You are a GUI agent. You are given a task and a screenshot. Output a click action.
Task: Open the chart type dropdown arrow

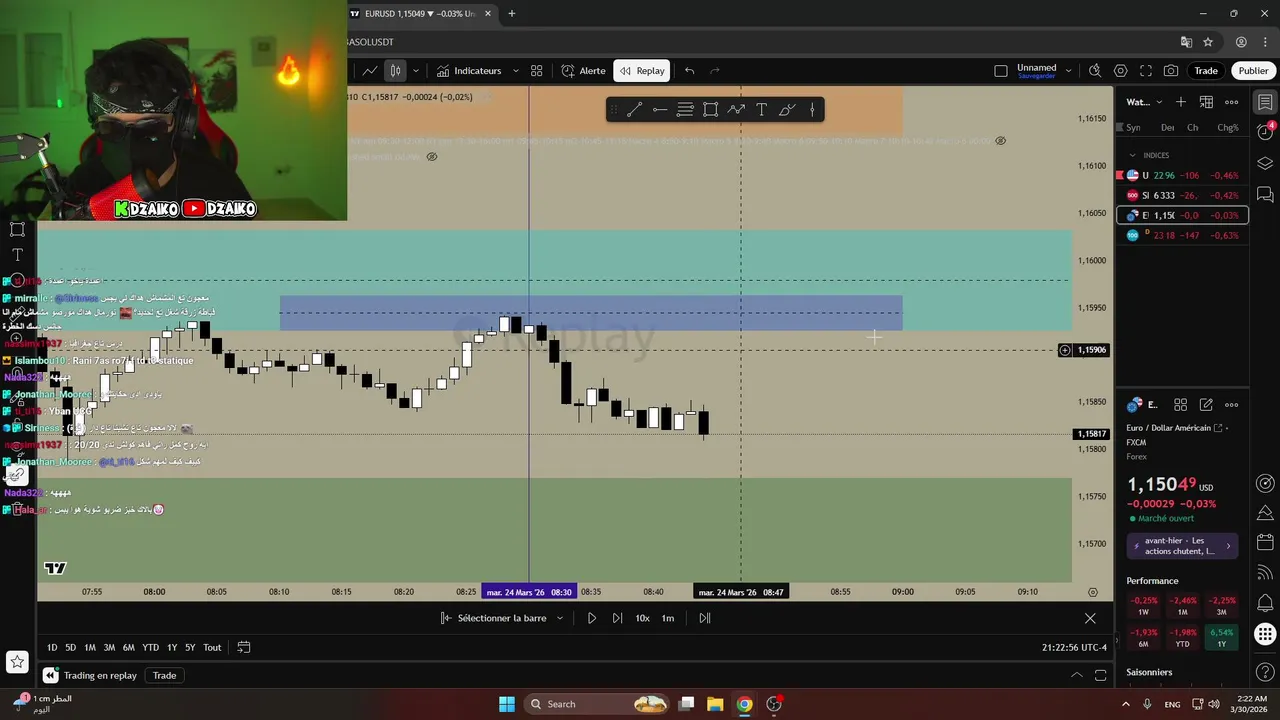click(415, 71)
